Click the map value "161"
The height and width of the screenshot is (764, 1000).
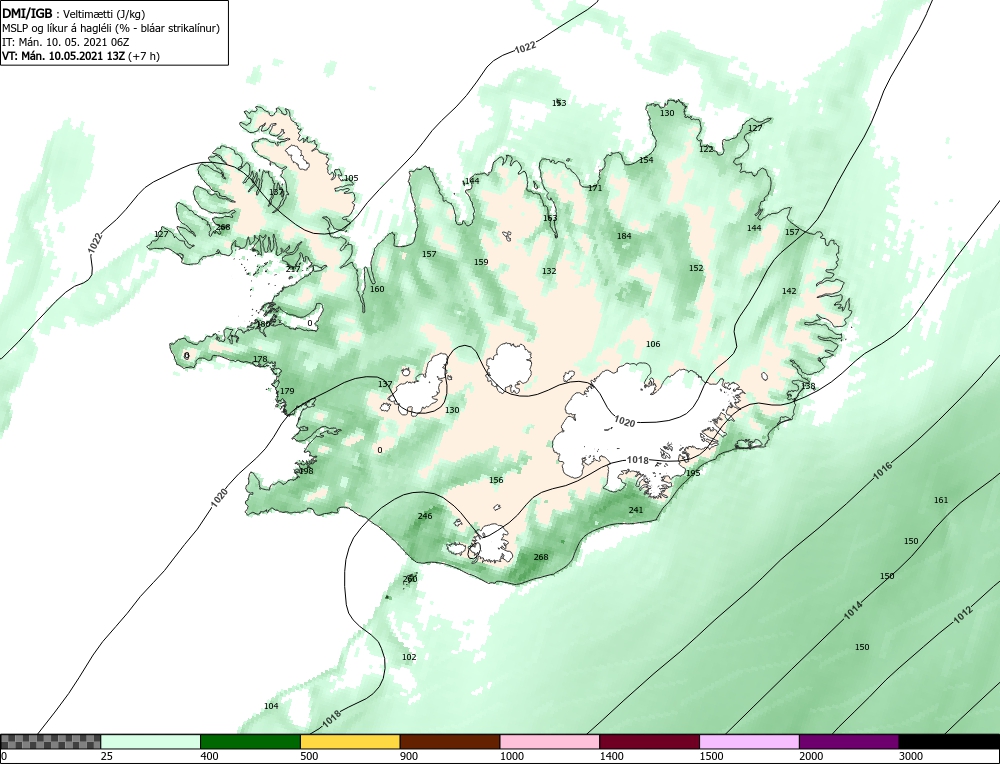[941, 500]
